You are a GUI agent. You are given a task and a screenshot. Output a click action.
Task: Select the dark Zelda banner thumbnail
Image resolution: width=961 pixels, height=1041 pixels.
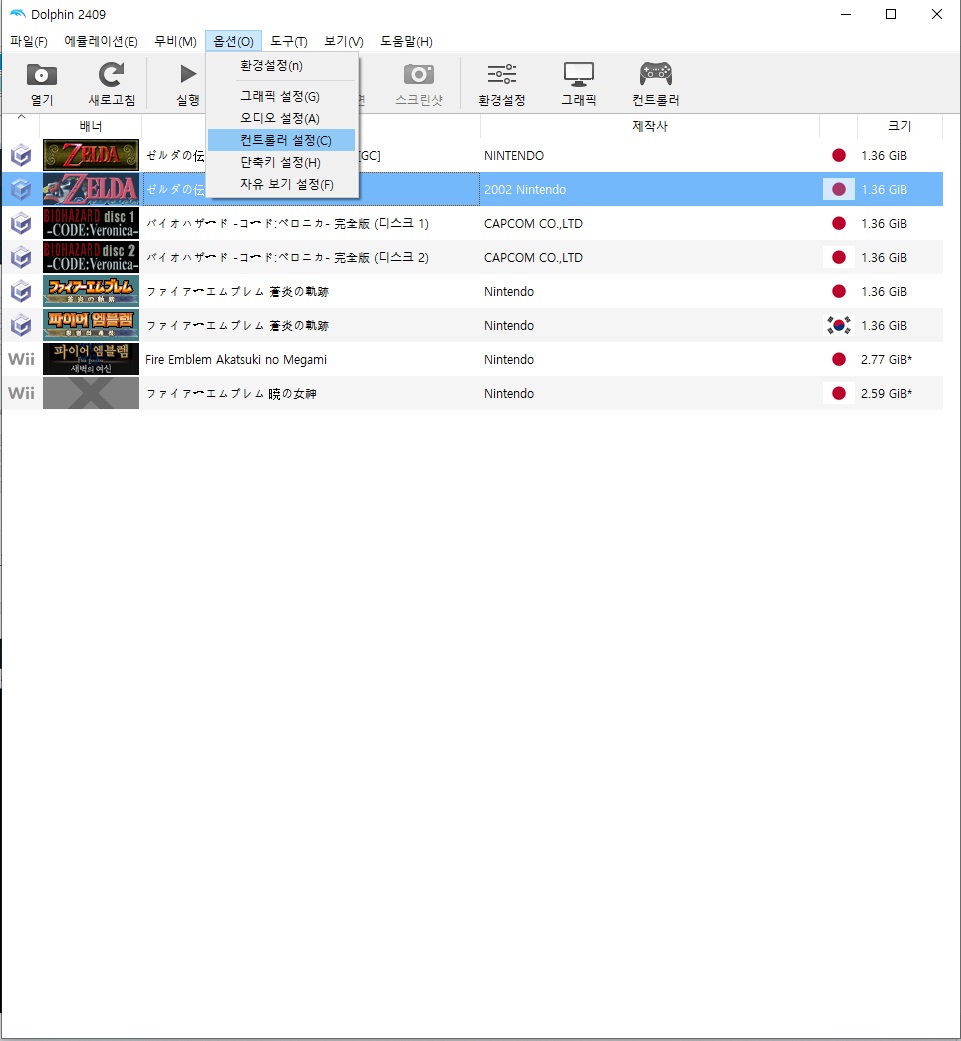coord(91,155)
